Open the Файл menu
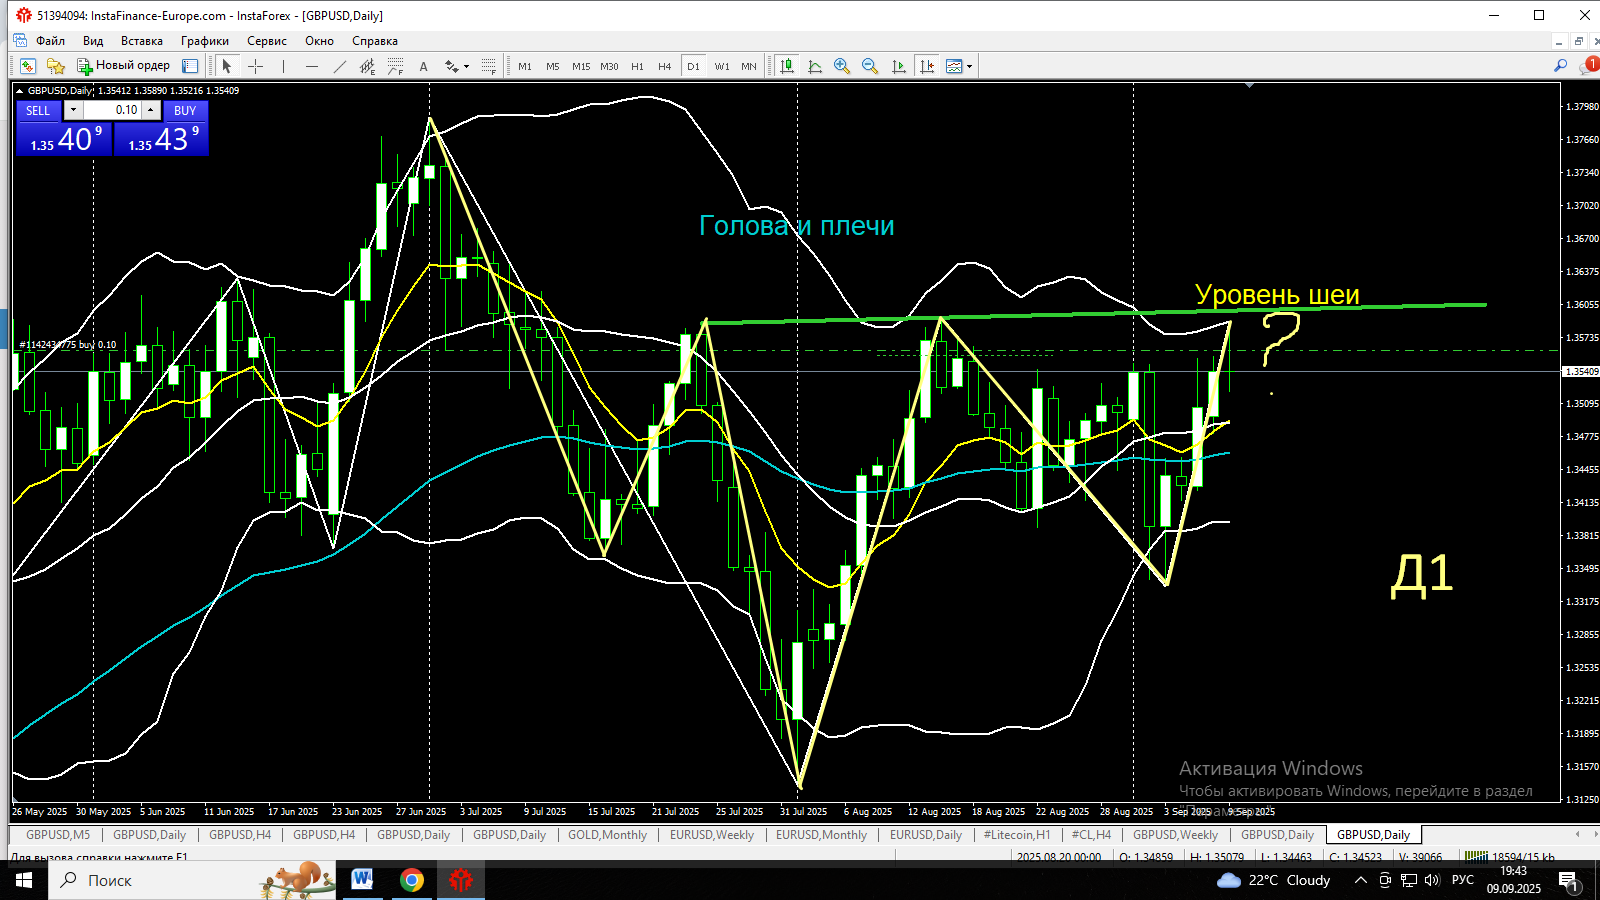Screen dimensions: 1600x900 tap(50, 41)
